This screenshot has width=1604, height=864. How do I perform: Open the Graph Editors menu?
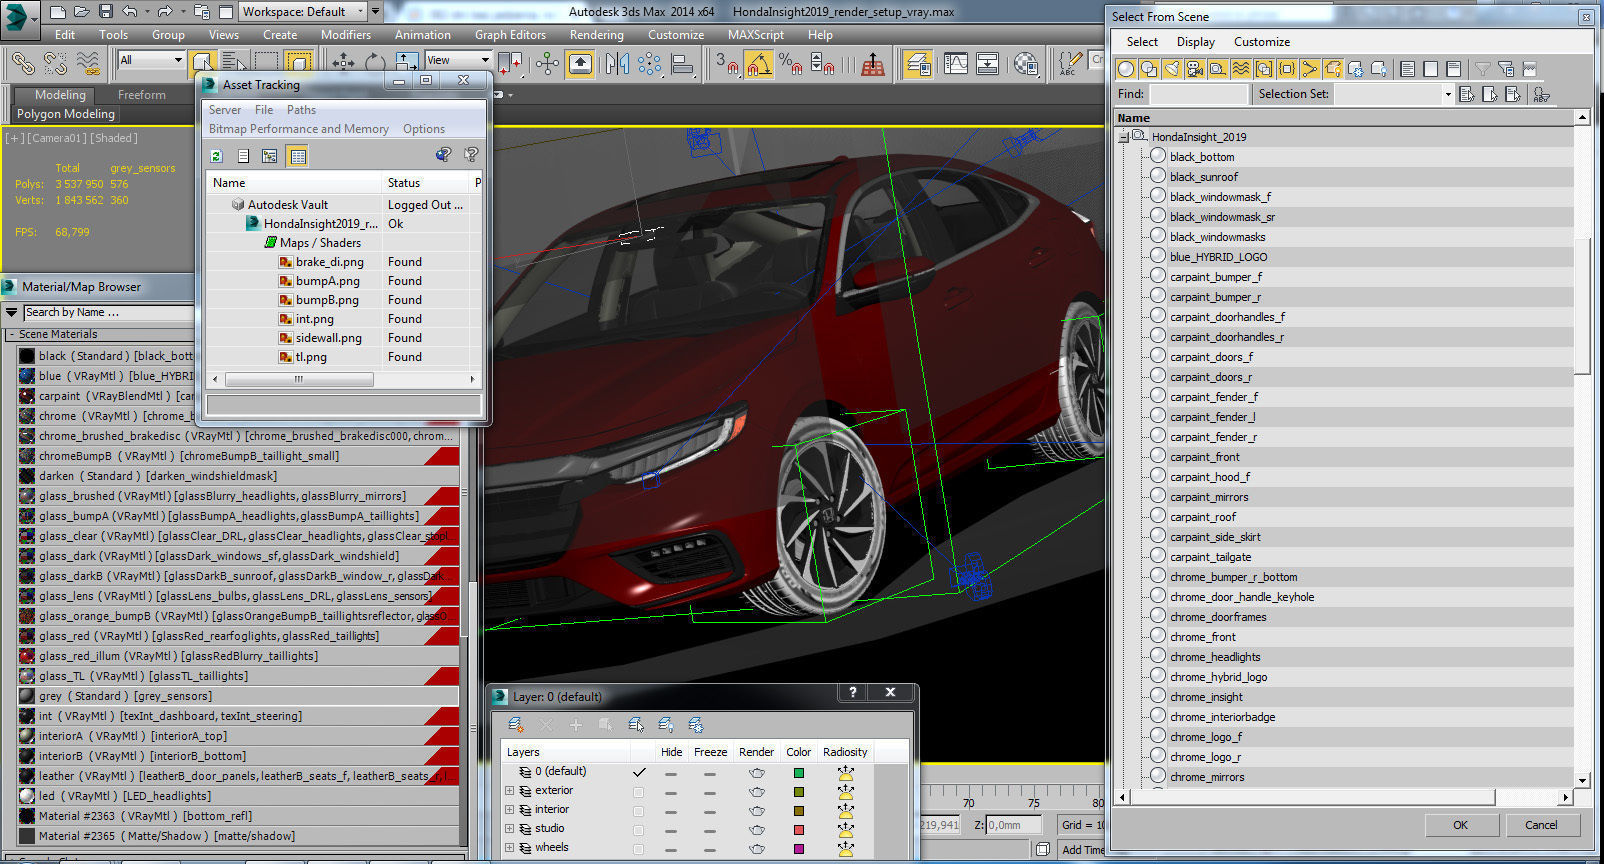[510, 34]
